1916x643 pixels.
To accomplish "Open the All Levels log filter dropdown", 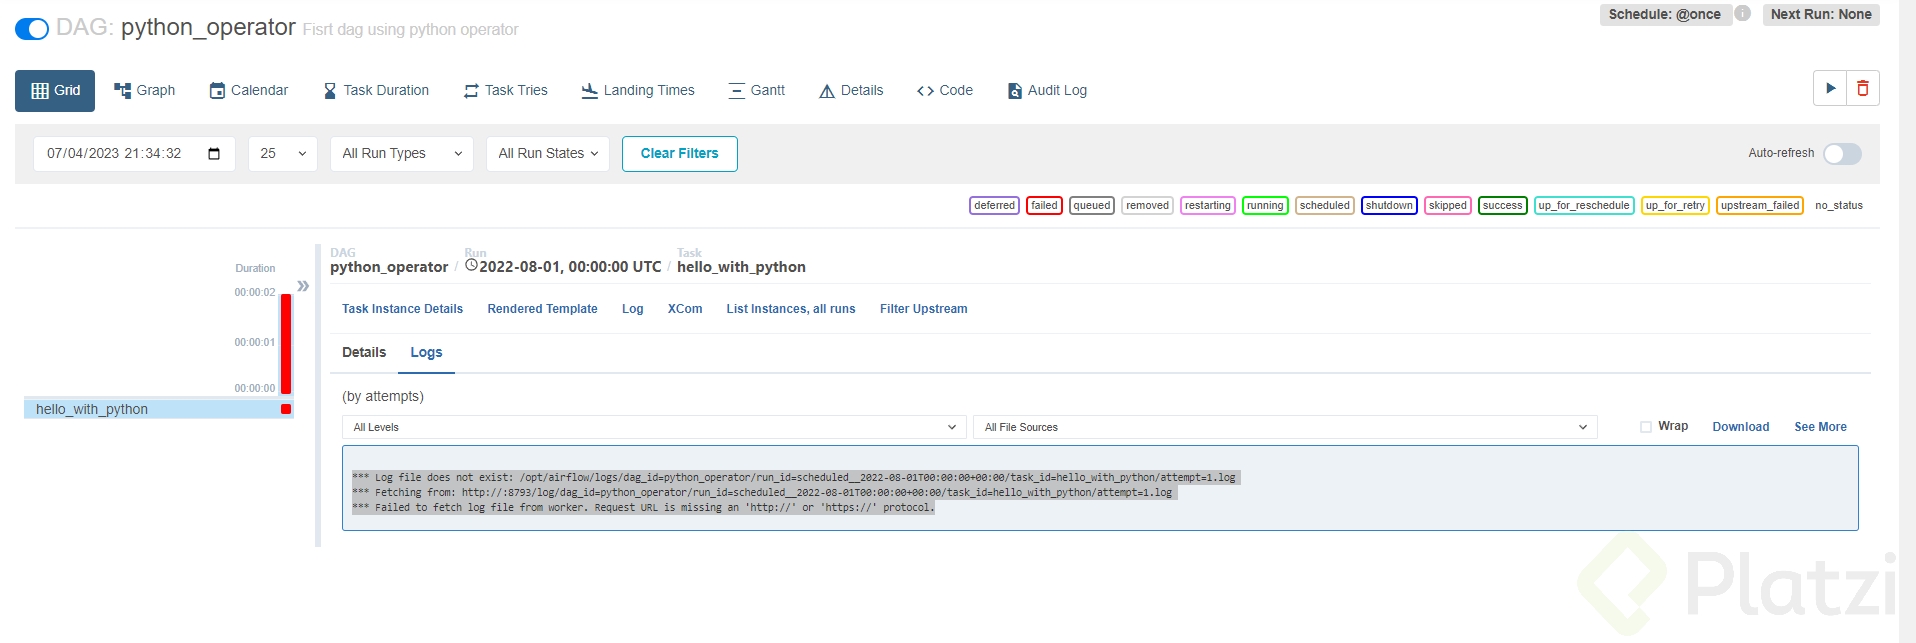I will [654, 427].
